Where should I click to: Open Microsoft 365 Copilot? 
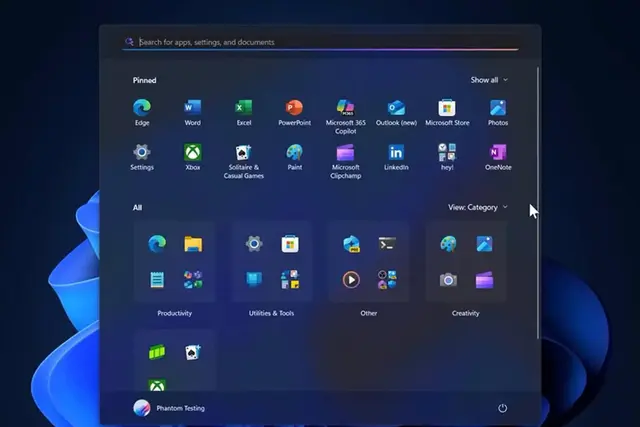[x=345, y=116]
